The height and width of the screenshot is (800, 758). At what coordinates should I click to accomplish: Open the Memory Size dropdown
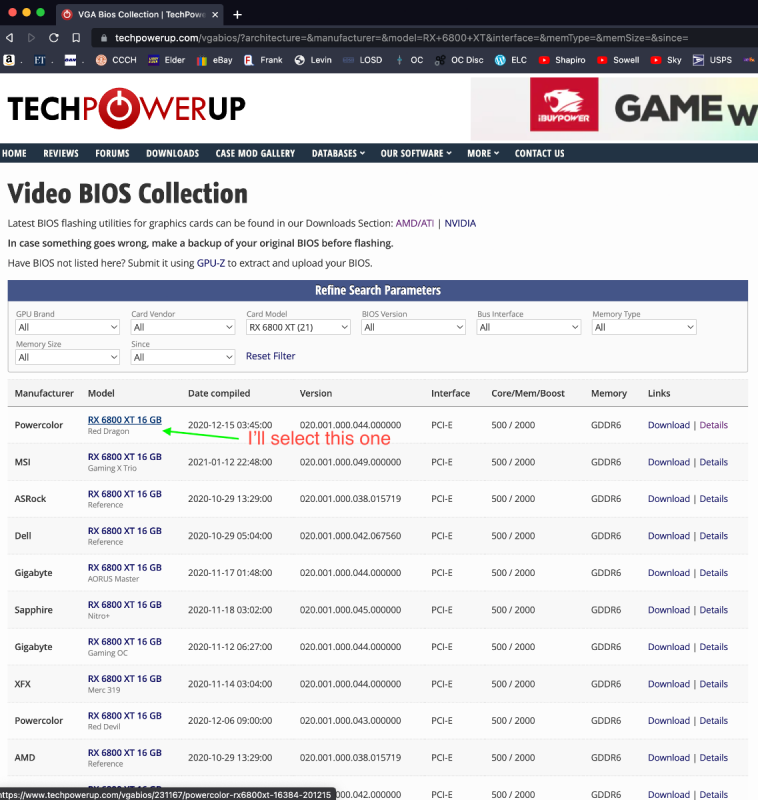tap(67, 357)
